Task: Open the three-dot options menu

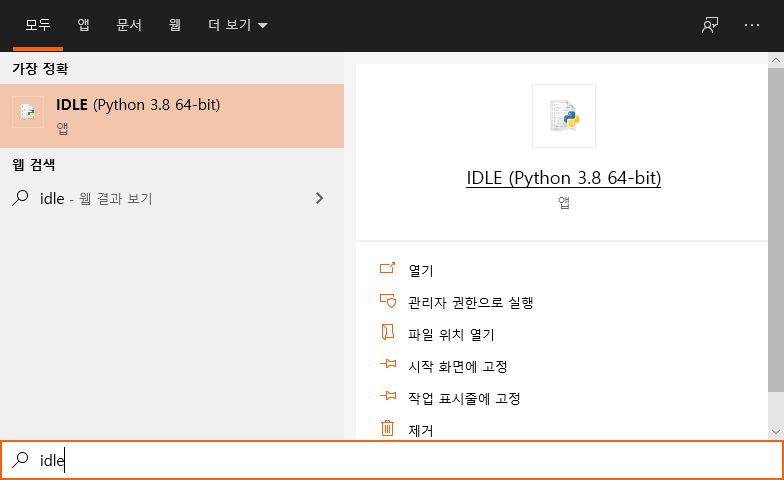Action: 752,25
